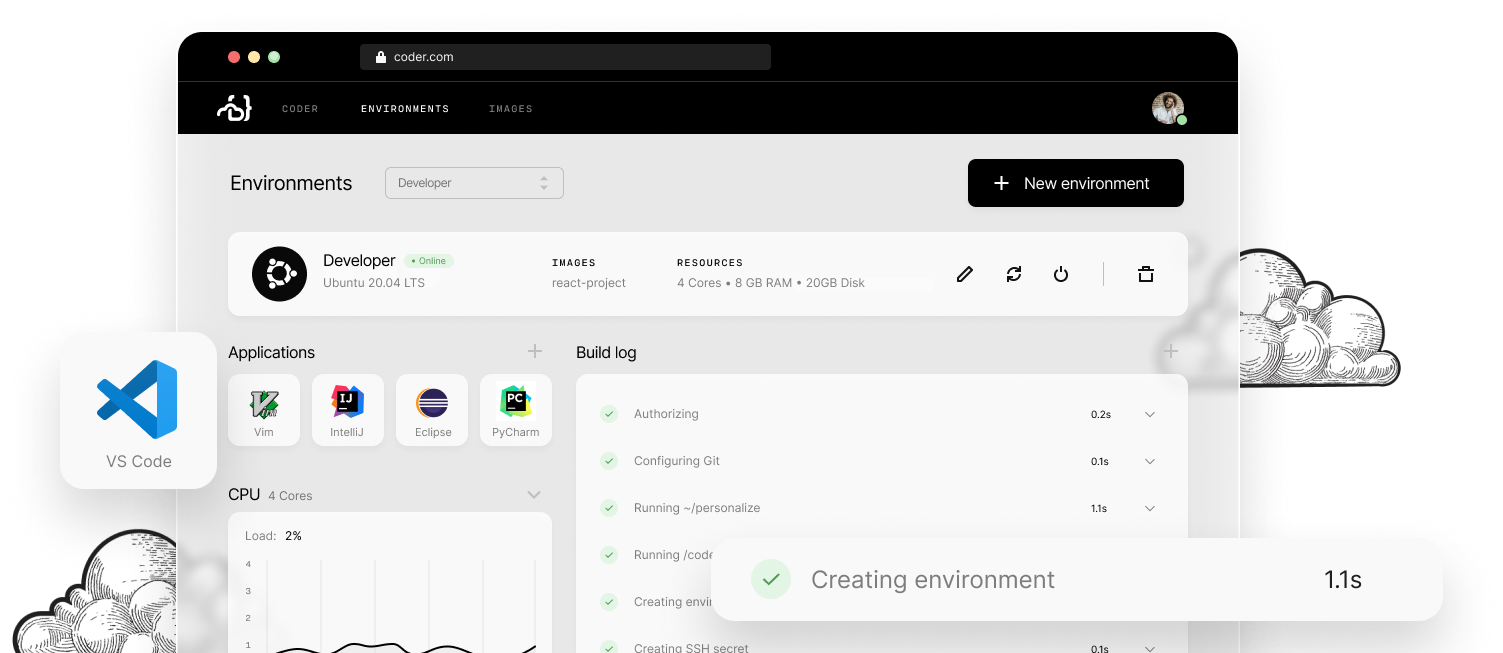Go to the IMAGES nav item
The height and width of the screenshot is (653, 1503).
(x=511, y=109)
